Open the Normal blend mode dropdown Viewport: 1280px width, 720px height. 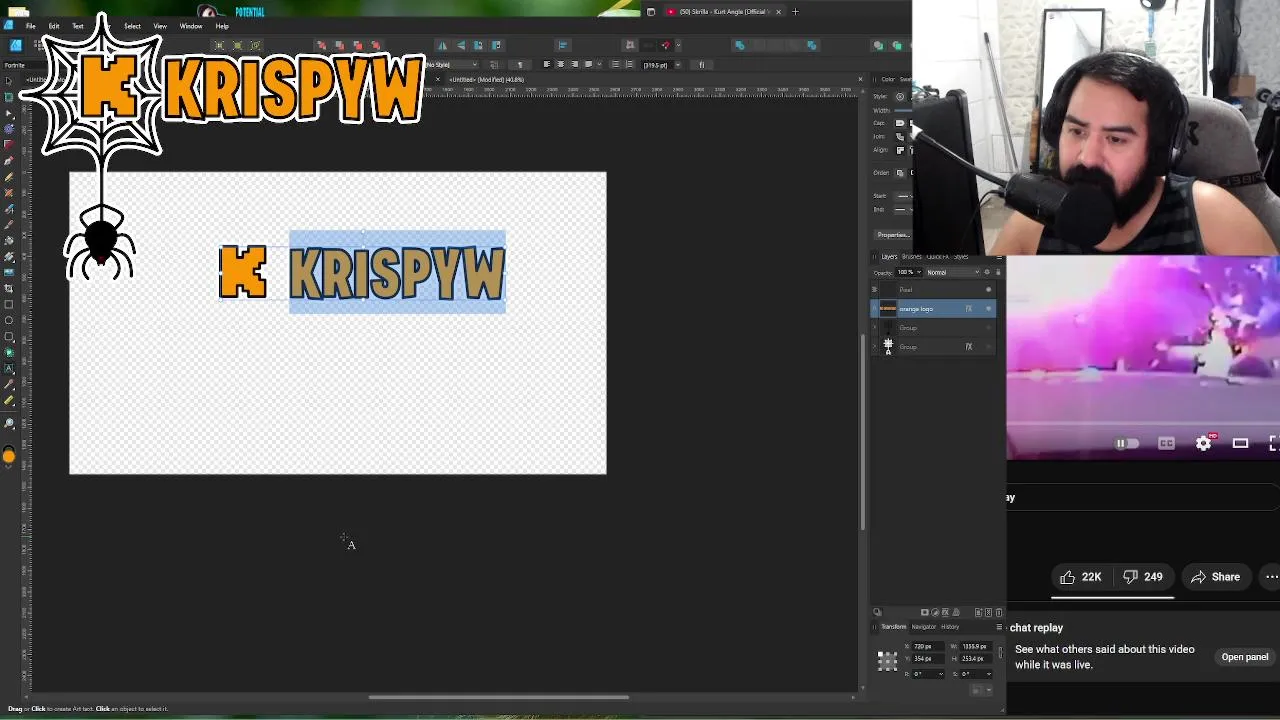[953, 272]
